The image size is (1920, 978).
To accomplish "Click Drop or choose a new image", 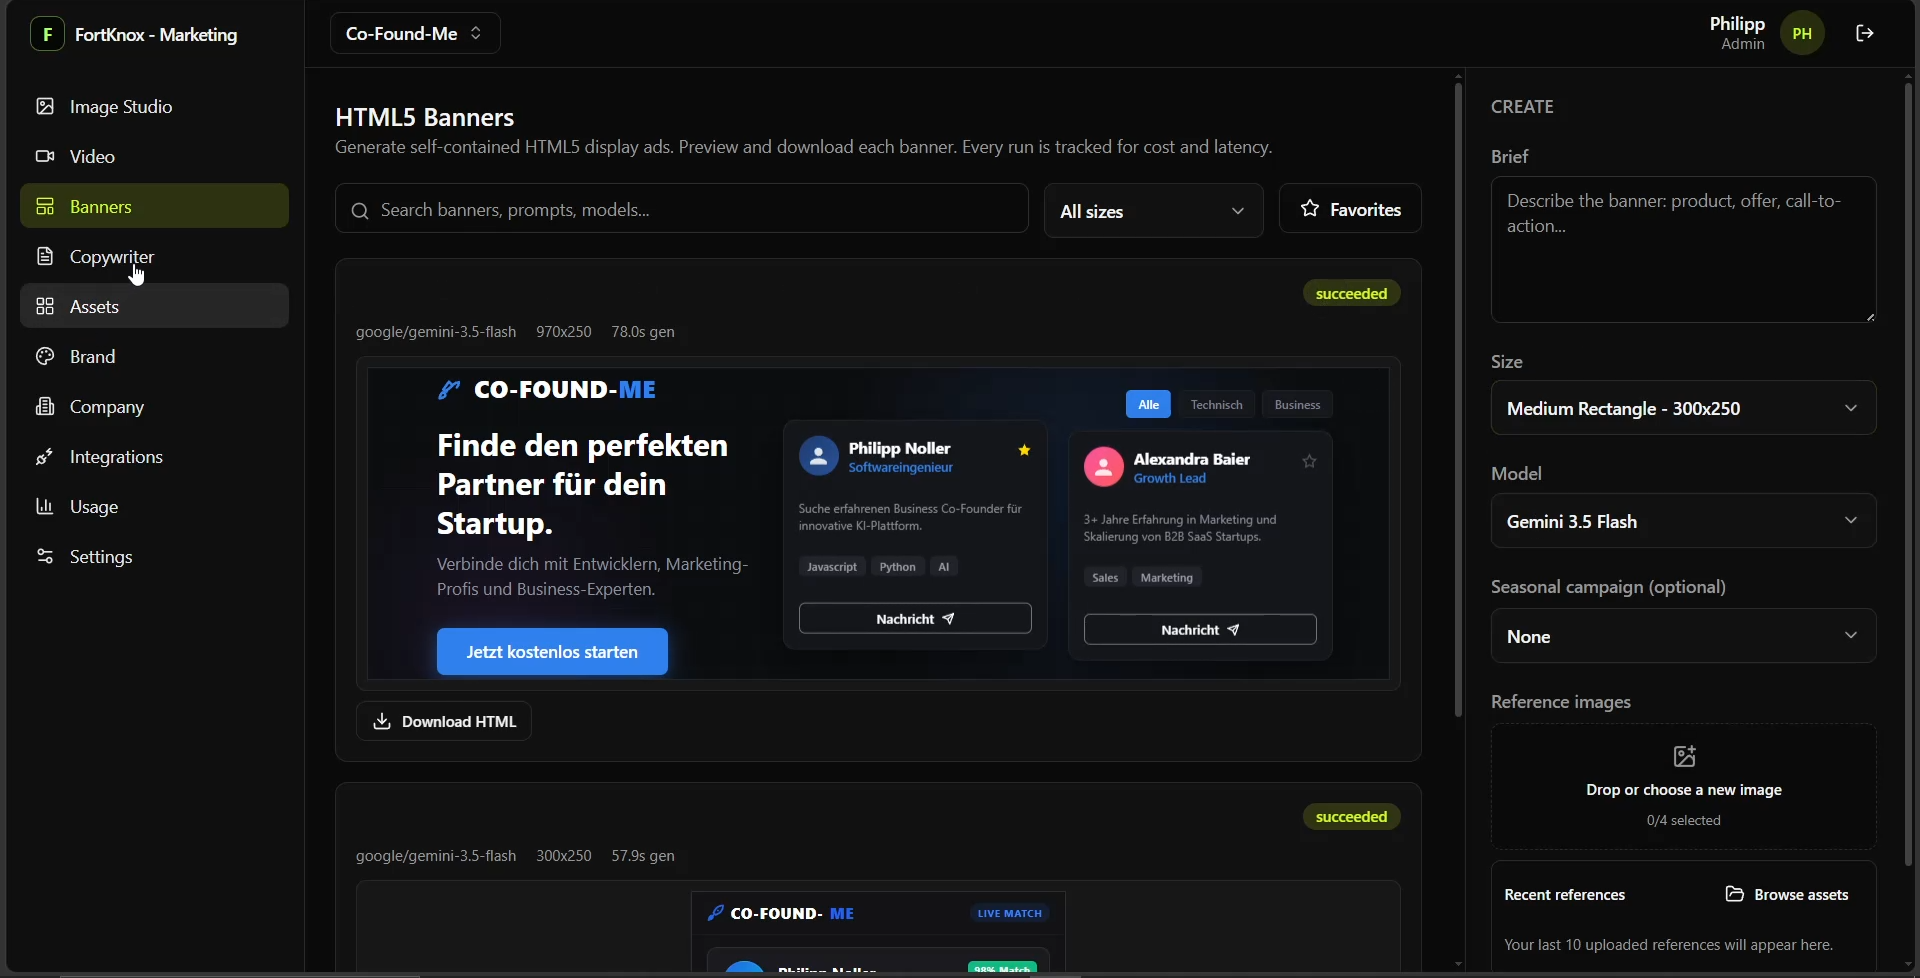I will (x=1684, y=791).
